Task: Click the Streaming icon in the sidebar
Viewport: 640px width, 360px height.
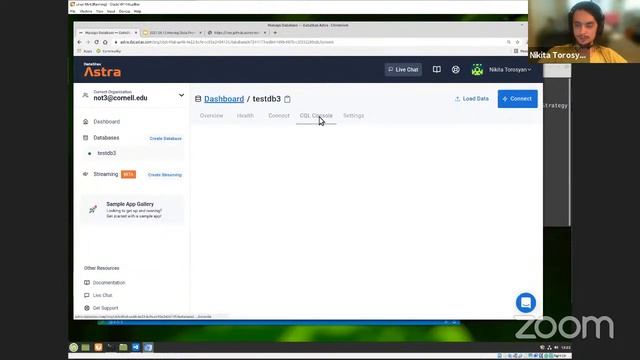Action: [x=86, y=174]
